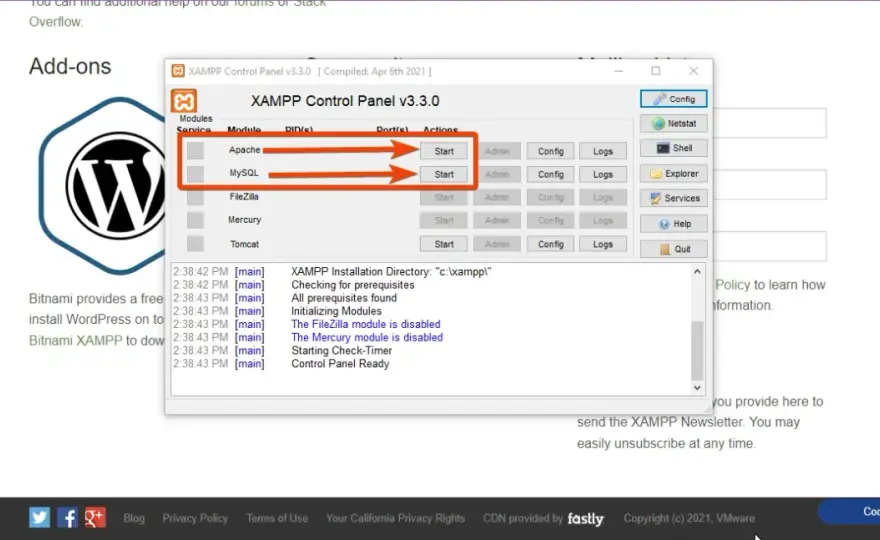
Task: Click the 'Control Panel Ready' log line
Action: [340, 364]
